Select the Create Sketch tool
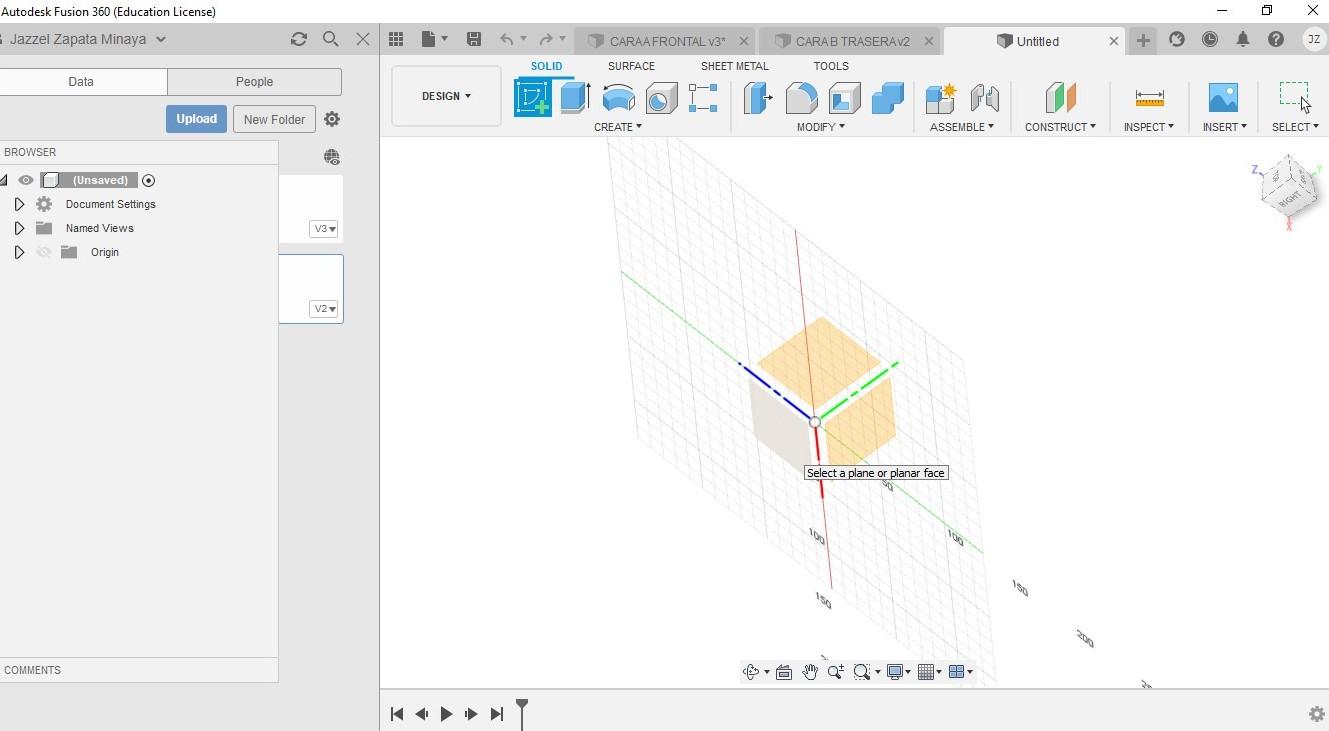Viewport: 1329px width, 731px height. tap(533, 98)
